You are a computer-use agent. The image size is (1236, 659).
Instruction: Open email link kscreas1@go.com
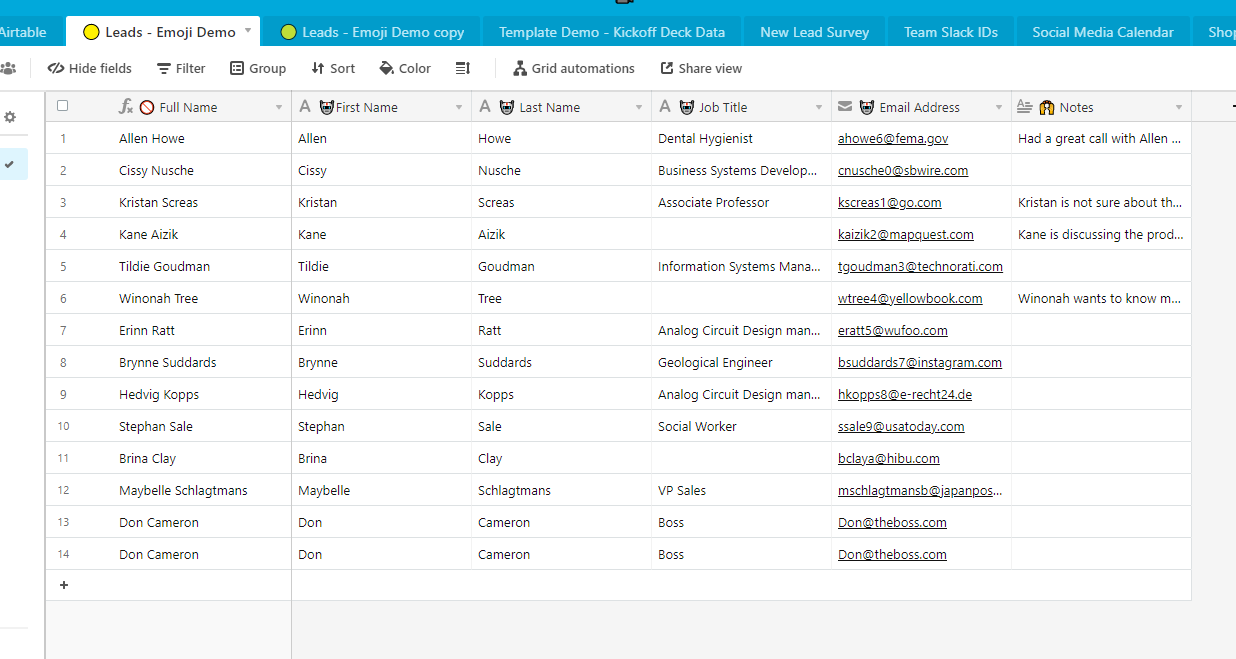pyautogui.click(x=890, y=203)
